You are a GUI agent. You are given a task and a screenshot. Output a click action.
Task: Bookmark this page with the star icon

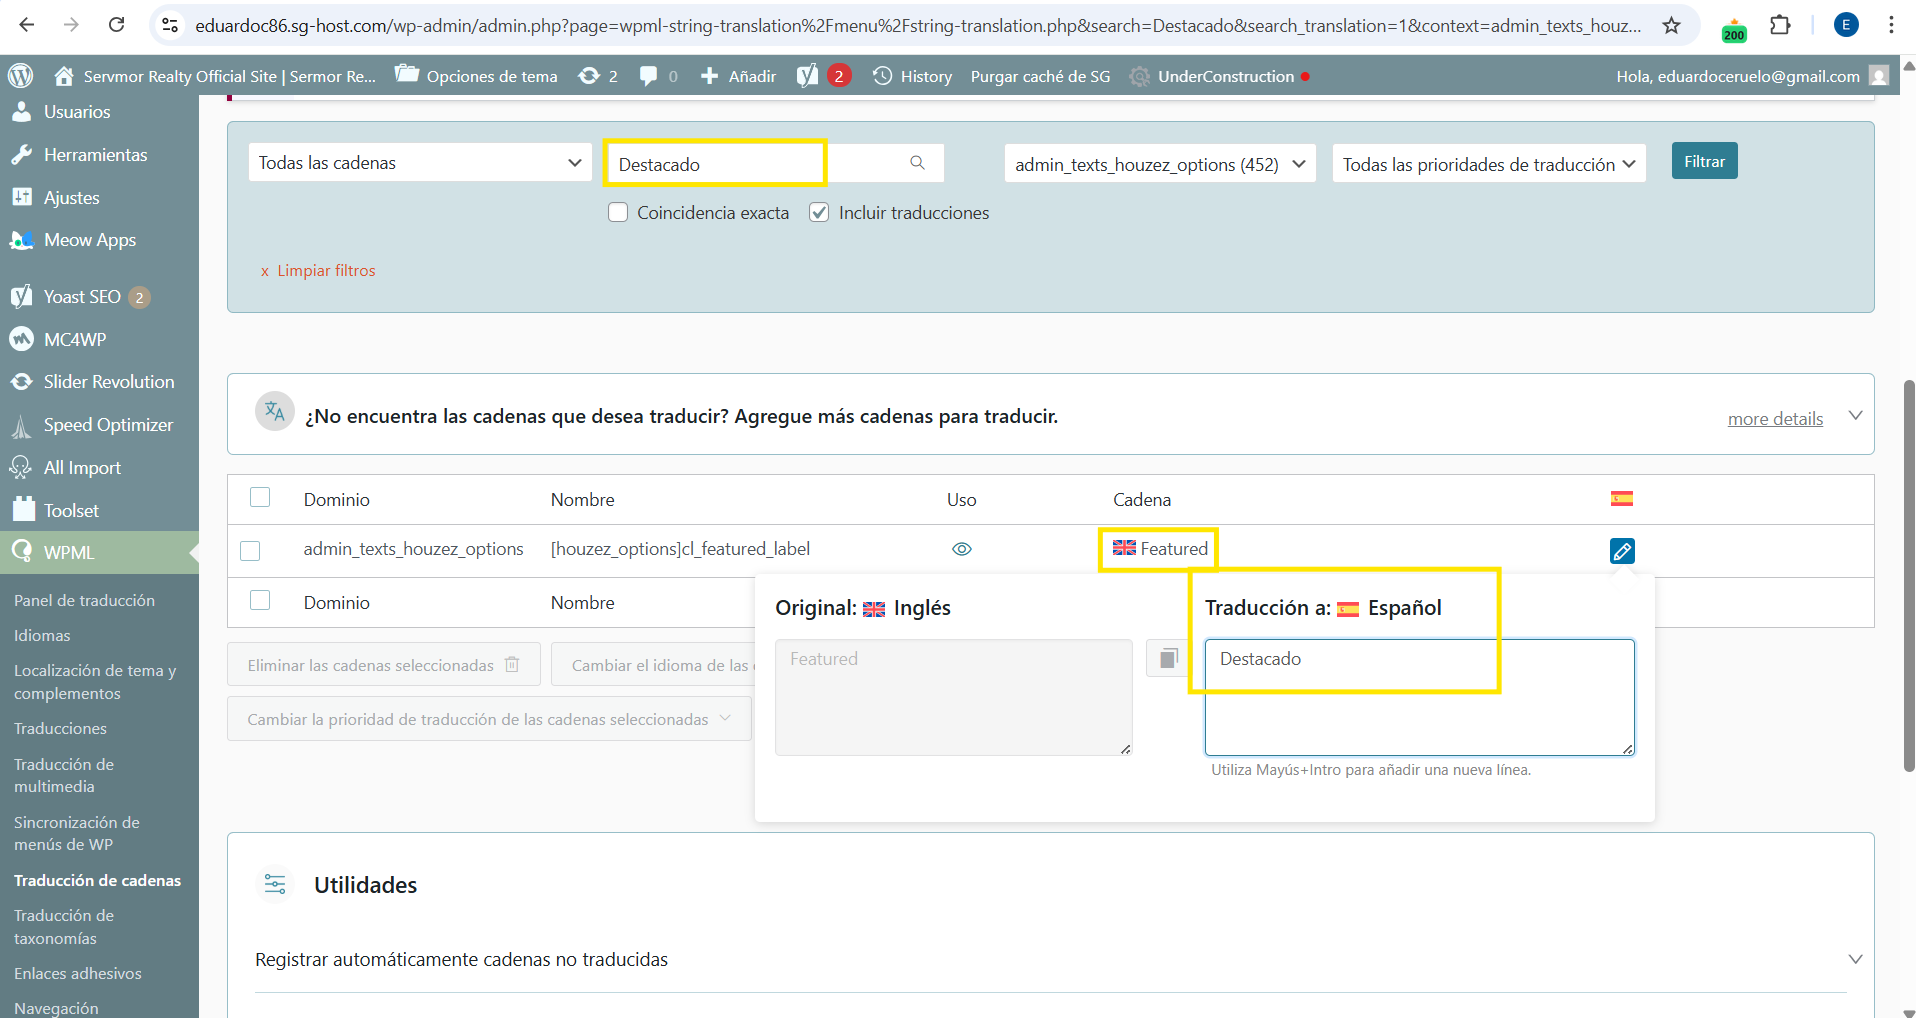1671,25
